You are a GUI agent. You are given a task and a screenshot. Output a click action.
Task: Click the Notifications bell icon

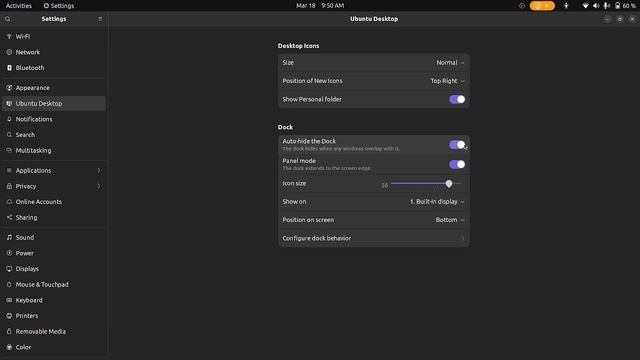[9, 119]
